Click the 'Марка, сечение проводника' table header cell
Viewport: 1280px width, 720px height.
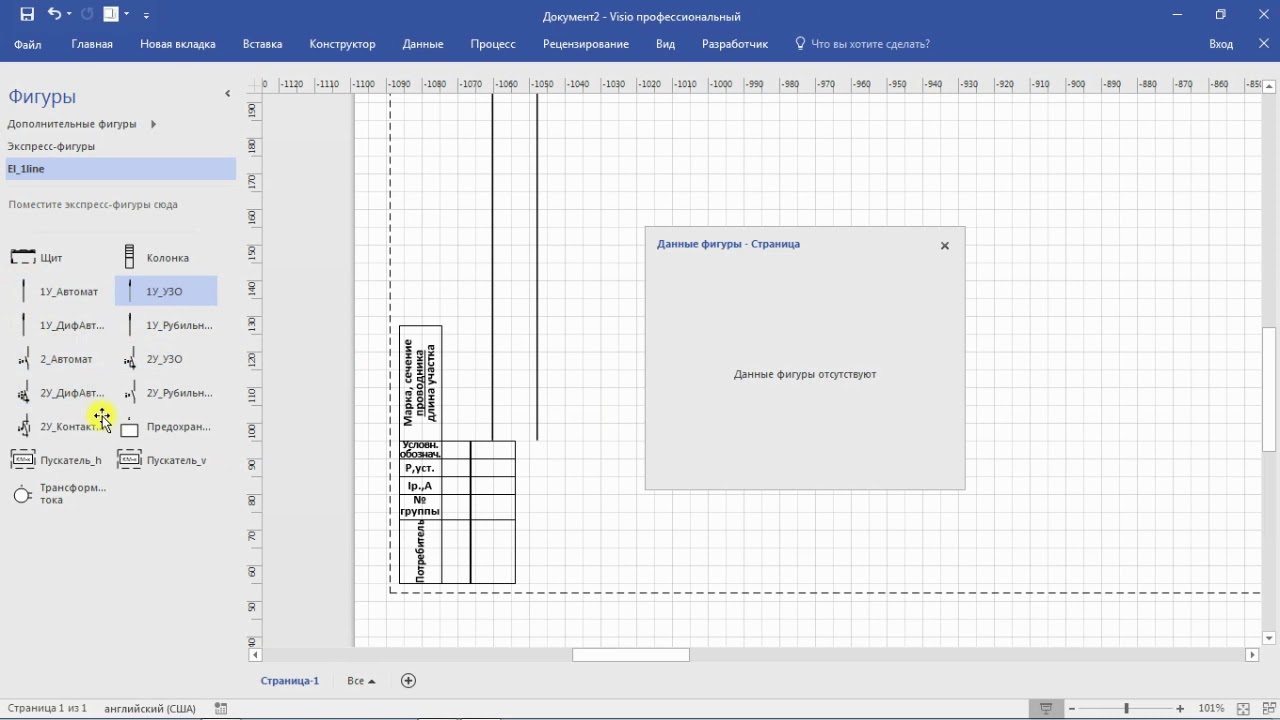[420, 383]
